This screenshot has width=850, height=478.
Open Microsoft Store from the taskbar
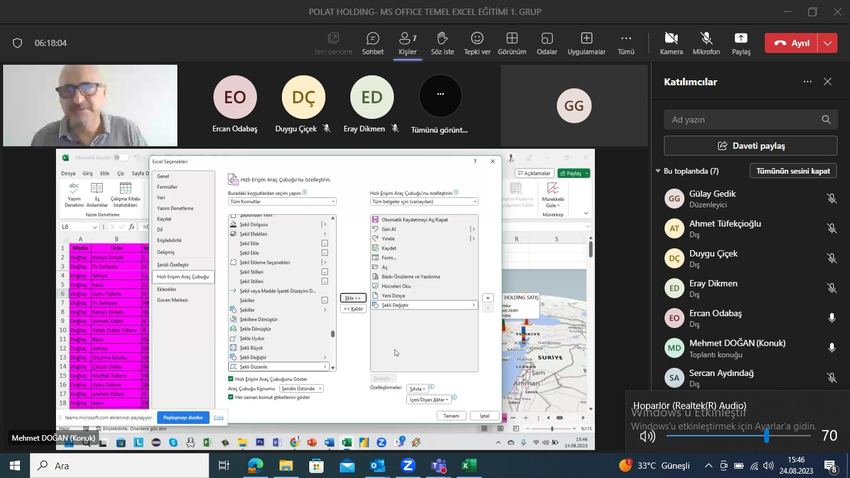tap(316, 465)
